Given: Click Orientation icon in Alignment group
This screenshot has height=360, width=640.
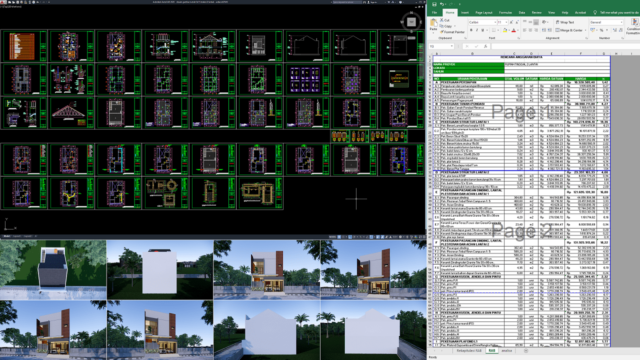Looking at the screenshot, I should [x=544, y=22].
